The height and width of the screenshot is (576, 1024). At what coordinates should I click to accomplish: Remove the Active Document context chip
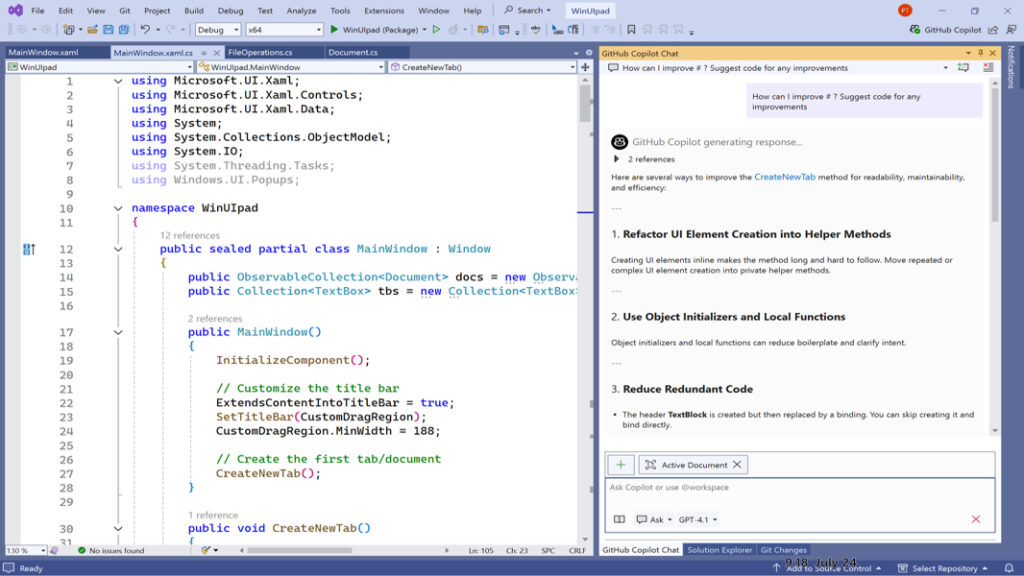(737, 464)
